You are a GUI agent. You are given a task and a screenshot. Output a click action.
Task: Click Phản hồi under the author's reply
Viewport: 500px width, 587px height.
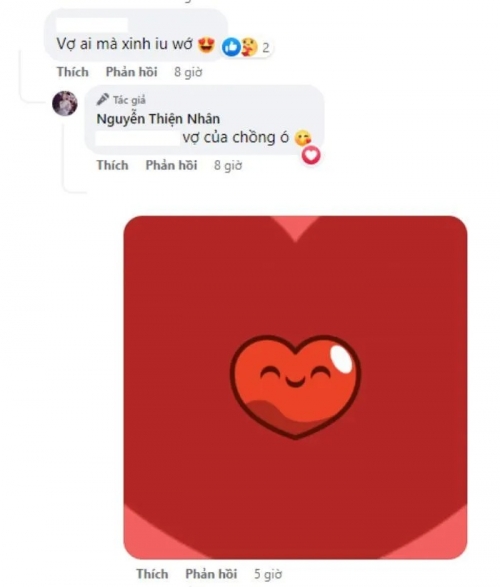171,165
